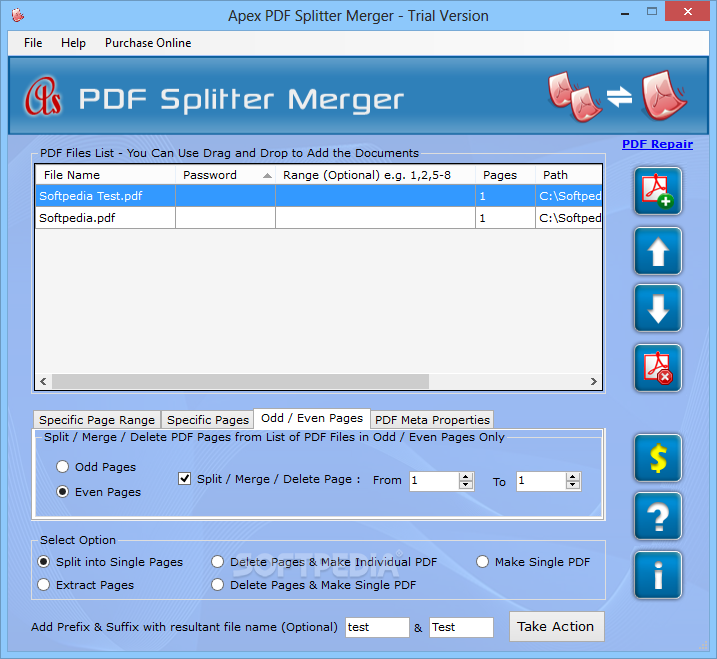Image resolution: width=717 pixels, height=659 pixels.
Task: Click the app icon in title bar
Action: tap(18, 15)
